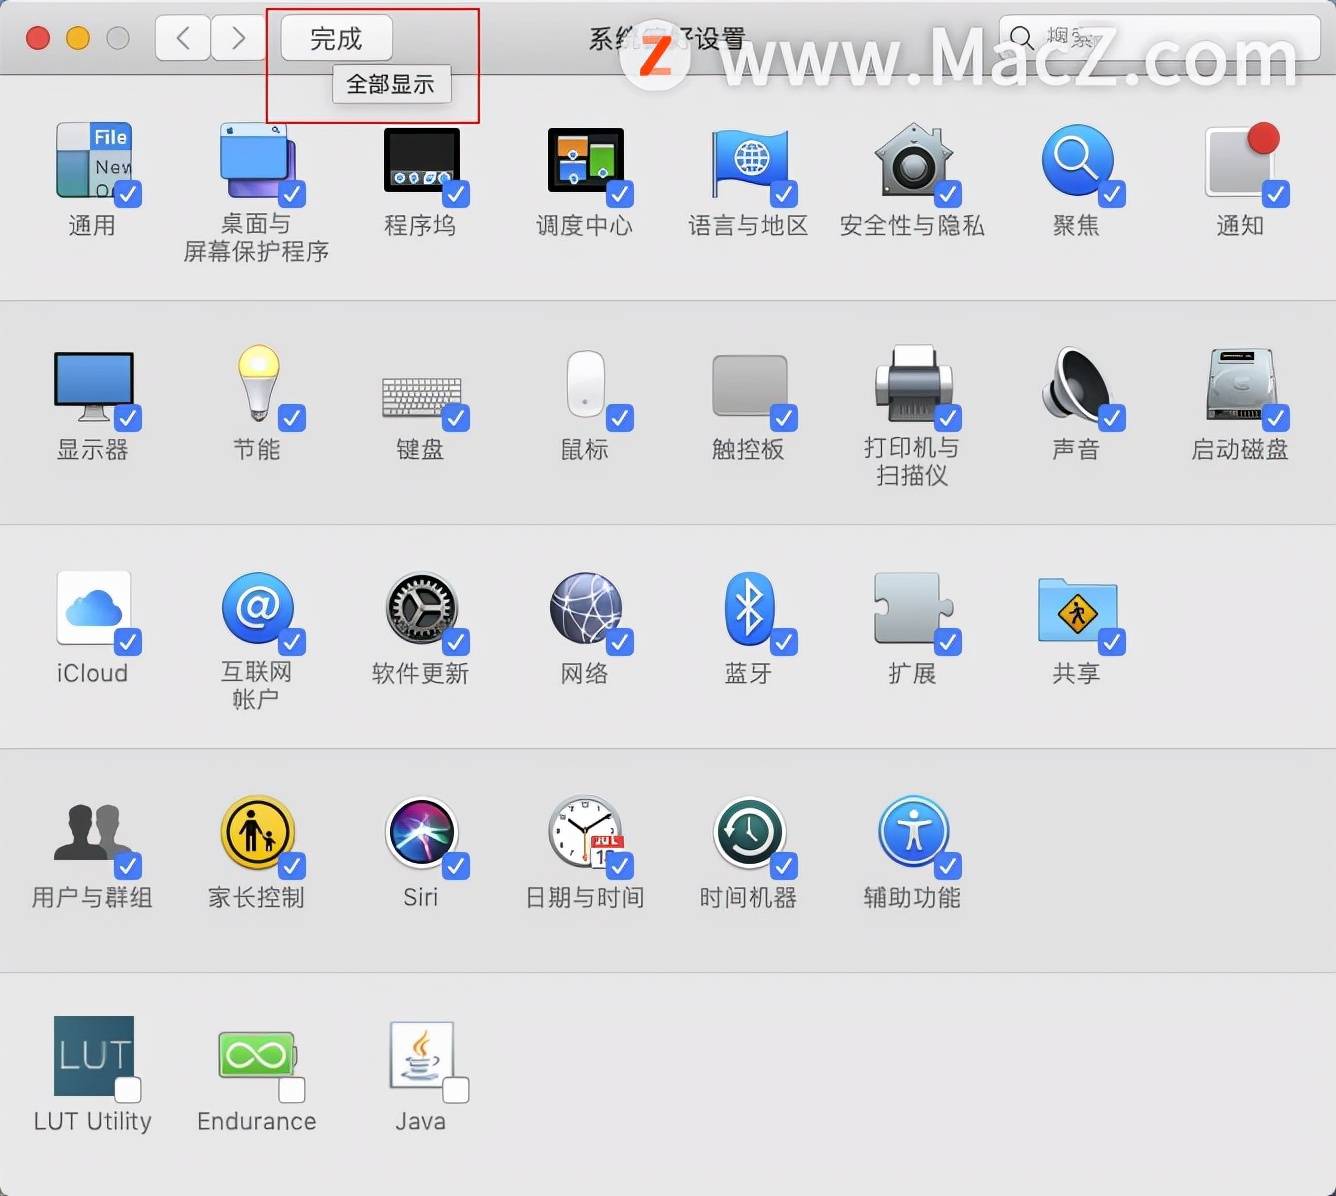Open Mission Control (调度中心) icon
This screenshot has width=1336, height=1196.
pos(585,160)
